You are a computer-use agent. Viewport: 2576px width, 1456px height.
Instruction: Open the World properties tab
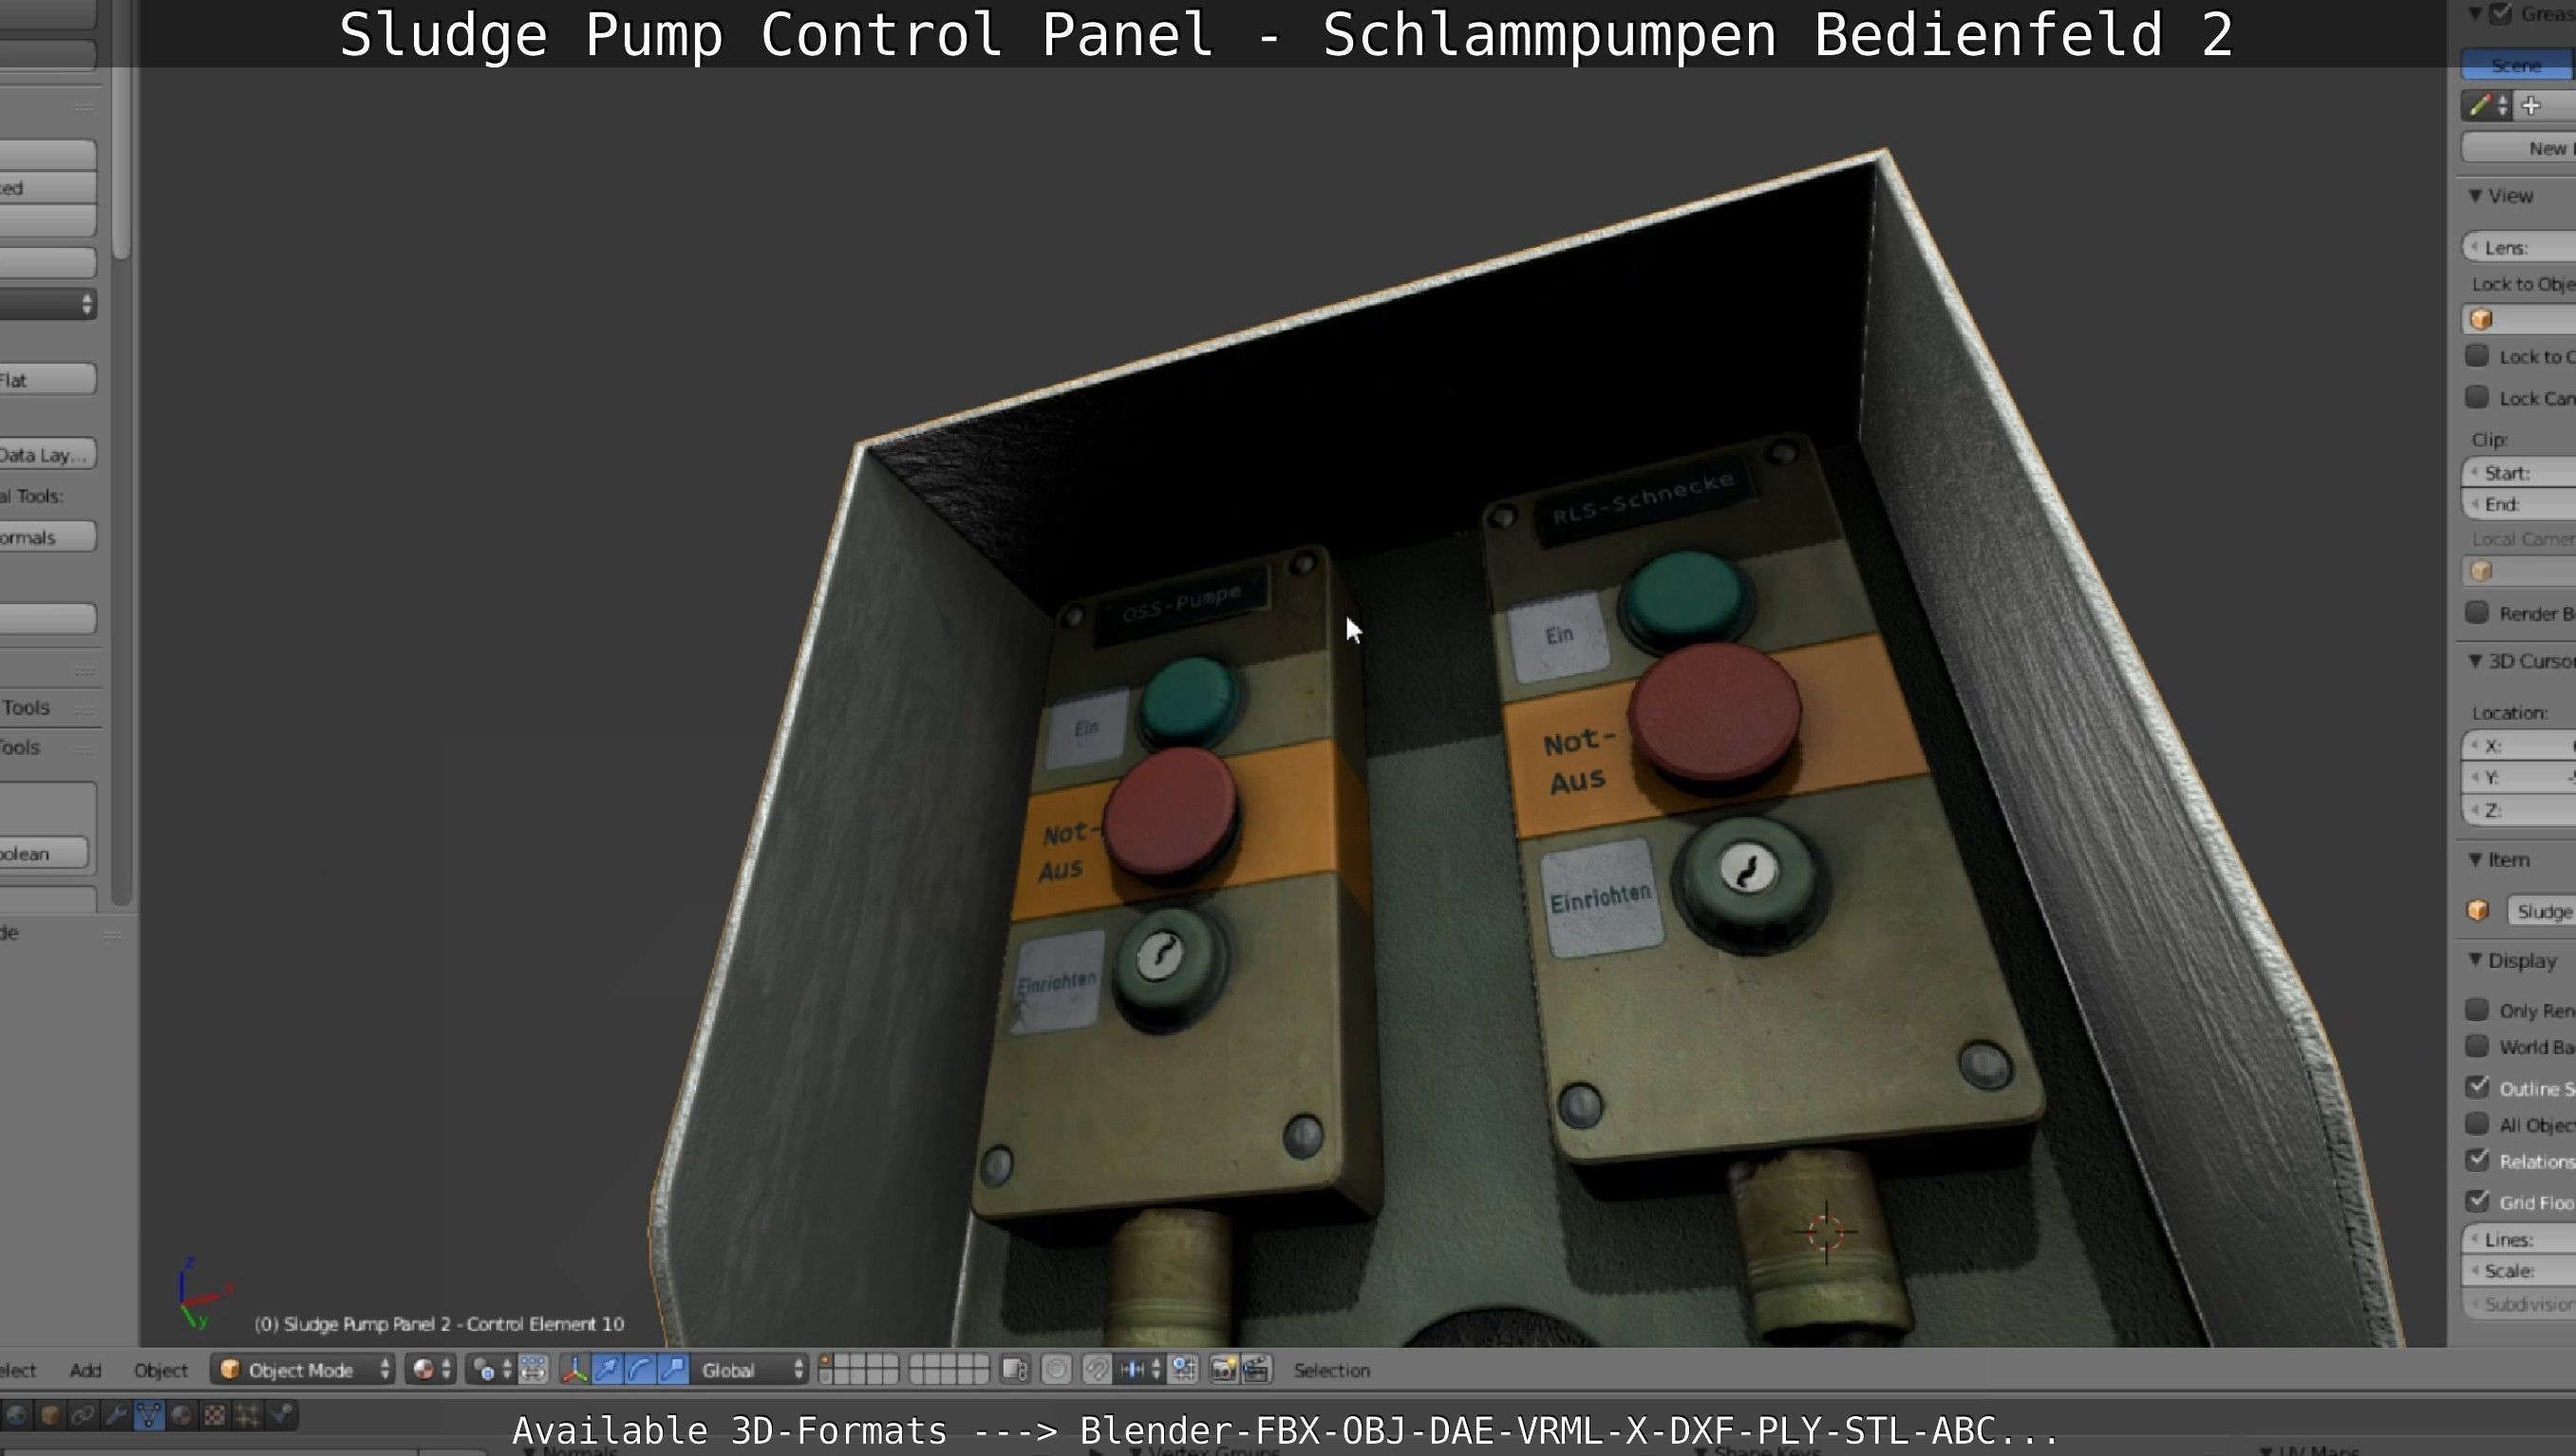pos(17,1415)
